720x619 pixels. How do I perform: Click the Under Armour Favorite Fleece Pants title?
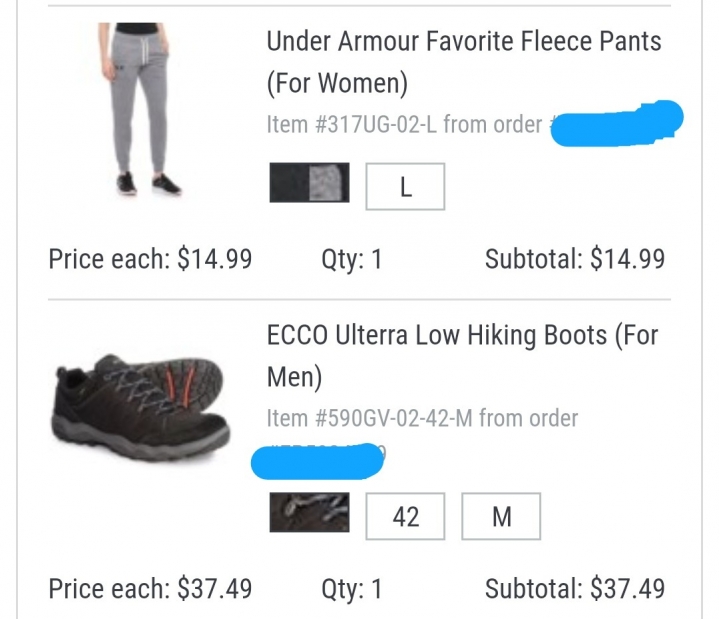(x=464, y=62)
